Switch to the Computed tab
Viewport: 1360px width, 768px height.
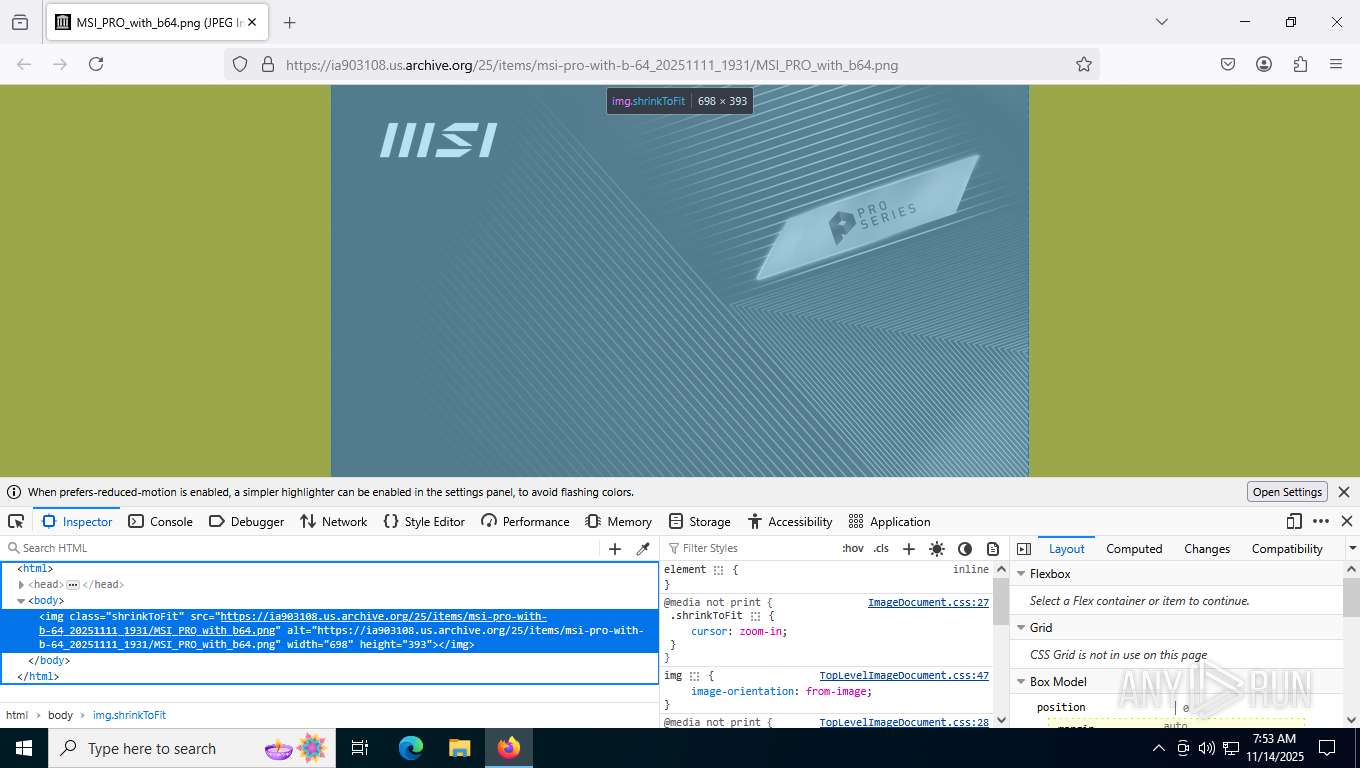(1134, 549)
